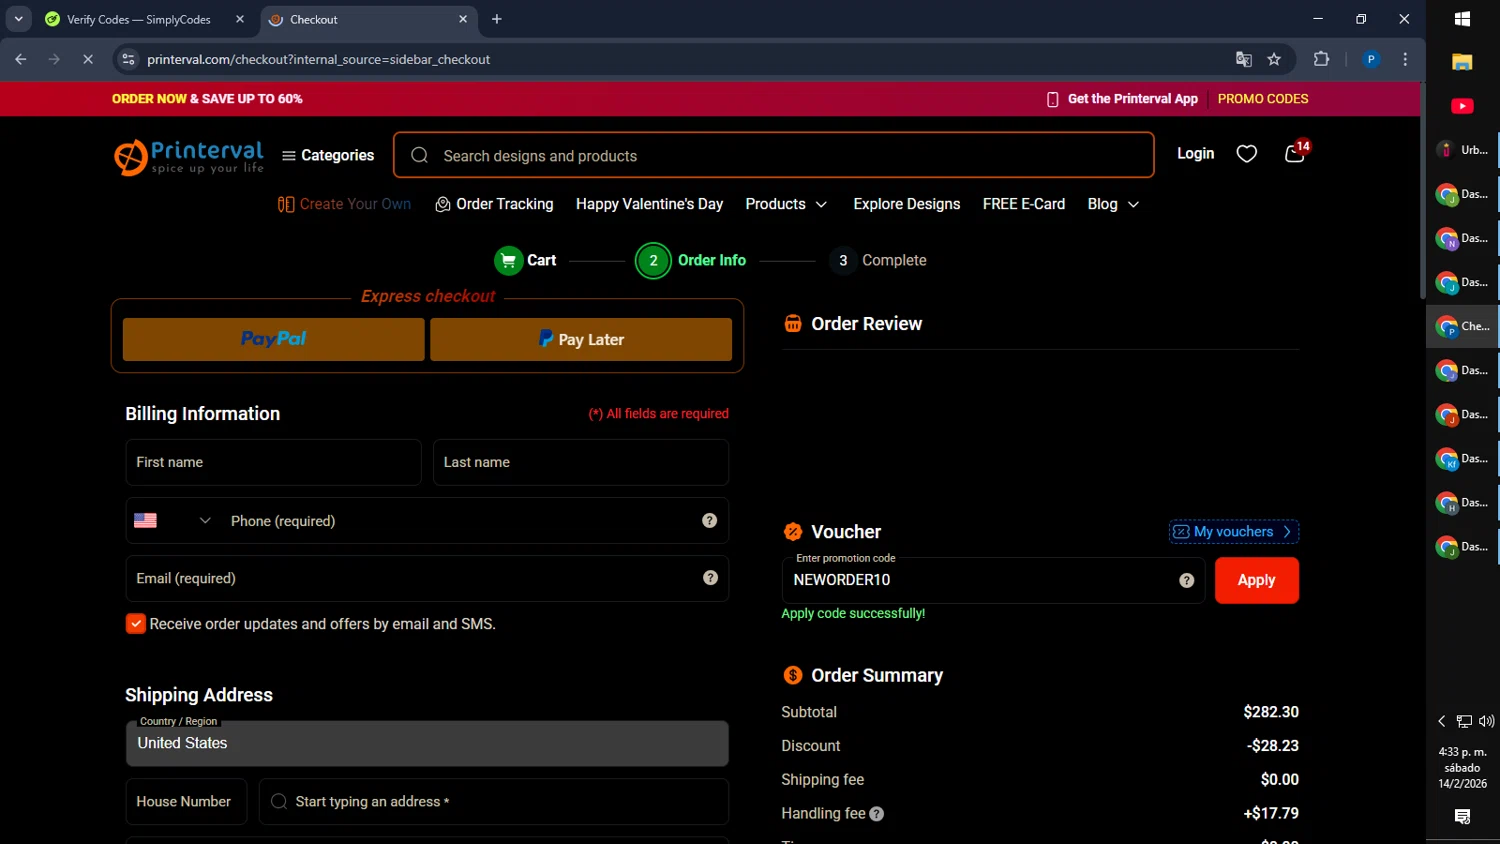Click the Apply voucher button
Image resolution: width=1500 pixels, height=844 pixels.
point(1256,581)
